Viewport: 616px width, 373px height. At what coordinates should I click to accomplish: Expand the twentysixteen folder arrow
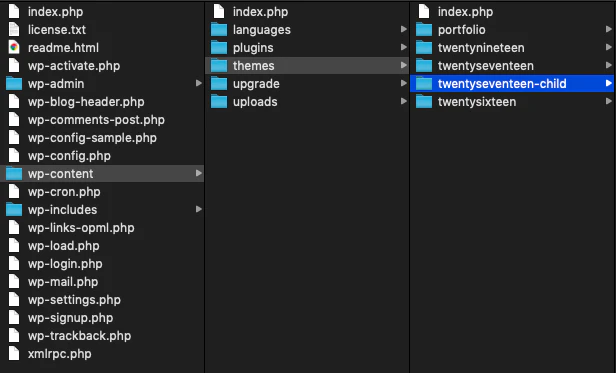point(609,101)
